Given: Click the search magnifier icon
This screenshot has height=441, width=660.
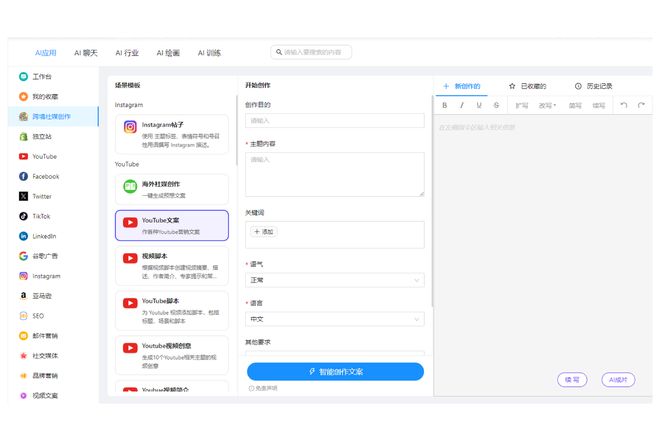Looking at the screenshot, I should coord(279,52).
